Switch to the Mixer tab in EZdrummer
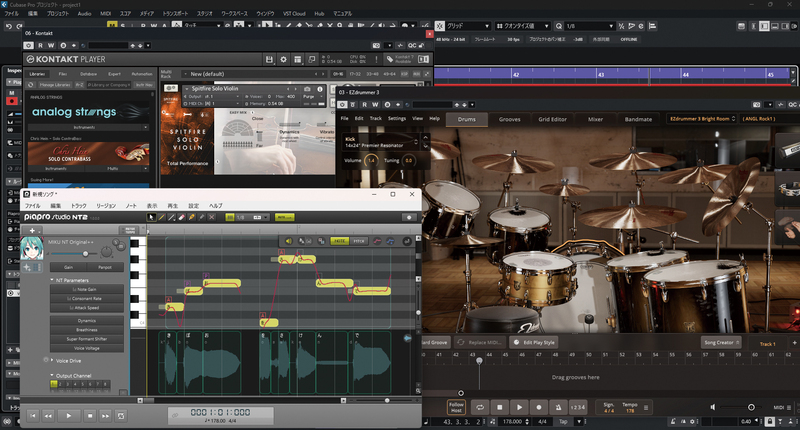800x430 pixels. pyautogui.click(x=595, y=119)
